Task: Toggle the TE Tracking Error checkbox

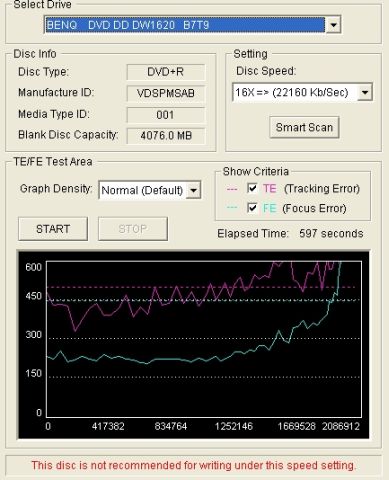Action: (252, 188)
